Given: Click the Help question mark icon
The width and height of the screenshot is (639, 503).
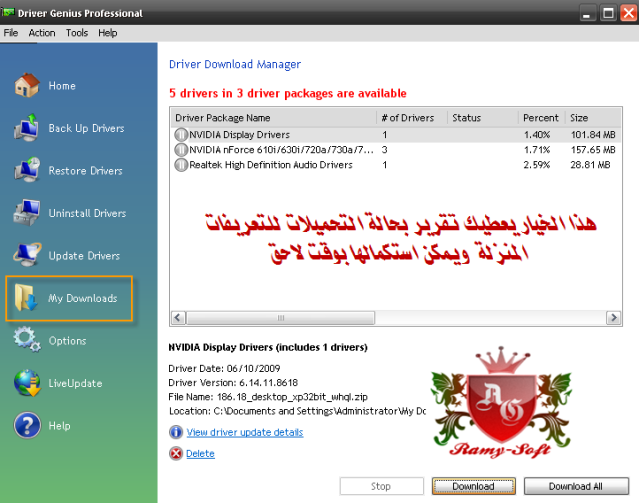Looking at the screenshot, I should click(27, 425).
